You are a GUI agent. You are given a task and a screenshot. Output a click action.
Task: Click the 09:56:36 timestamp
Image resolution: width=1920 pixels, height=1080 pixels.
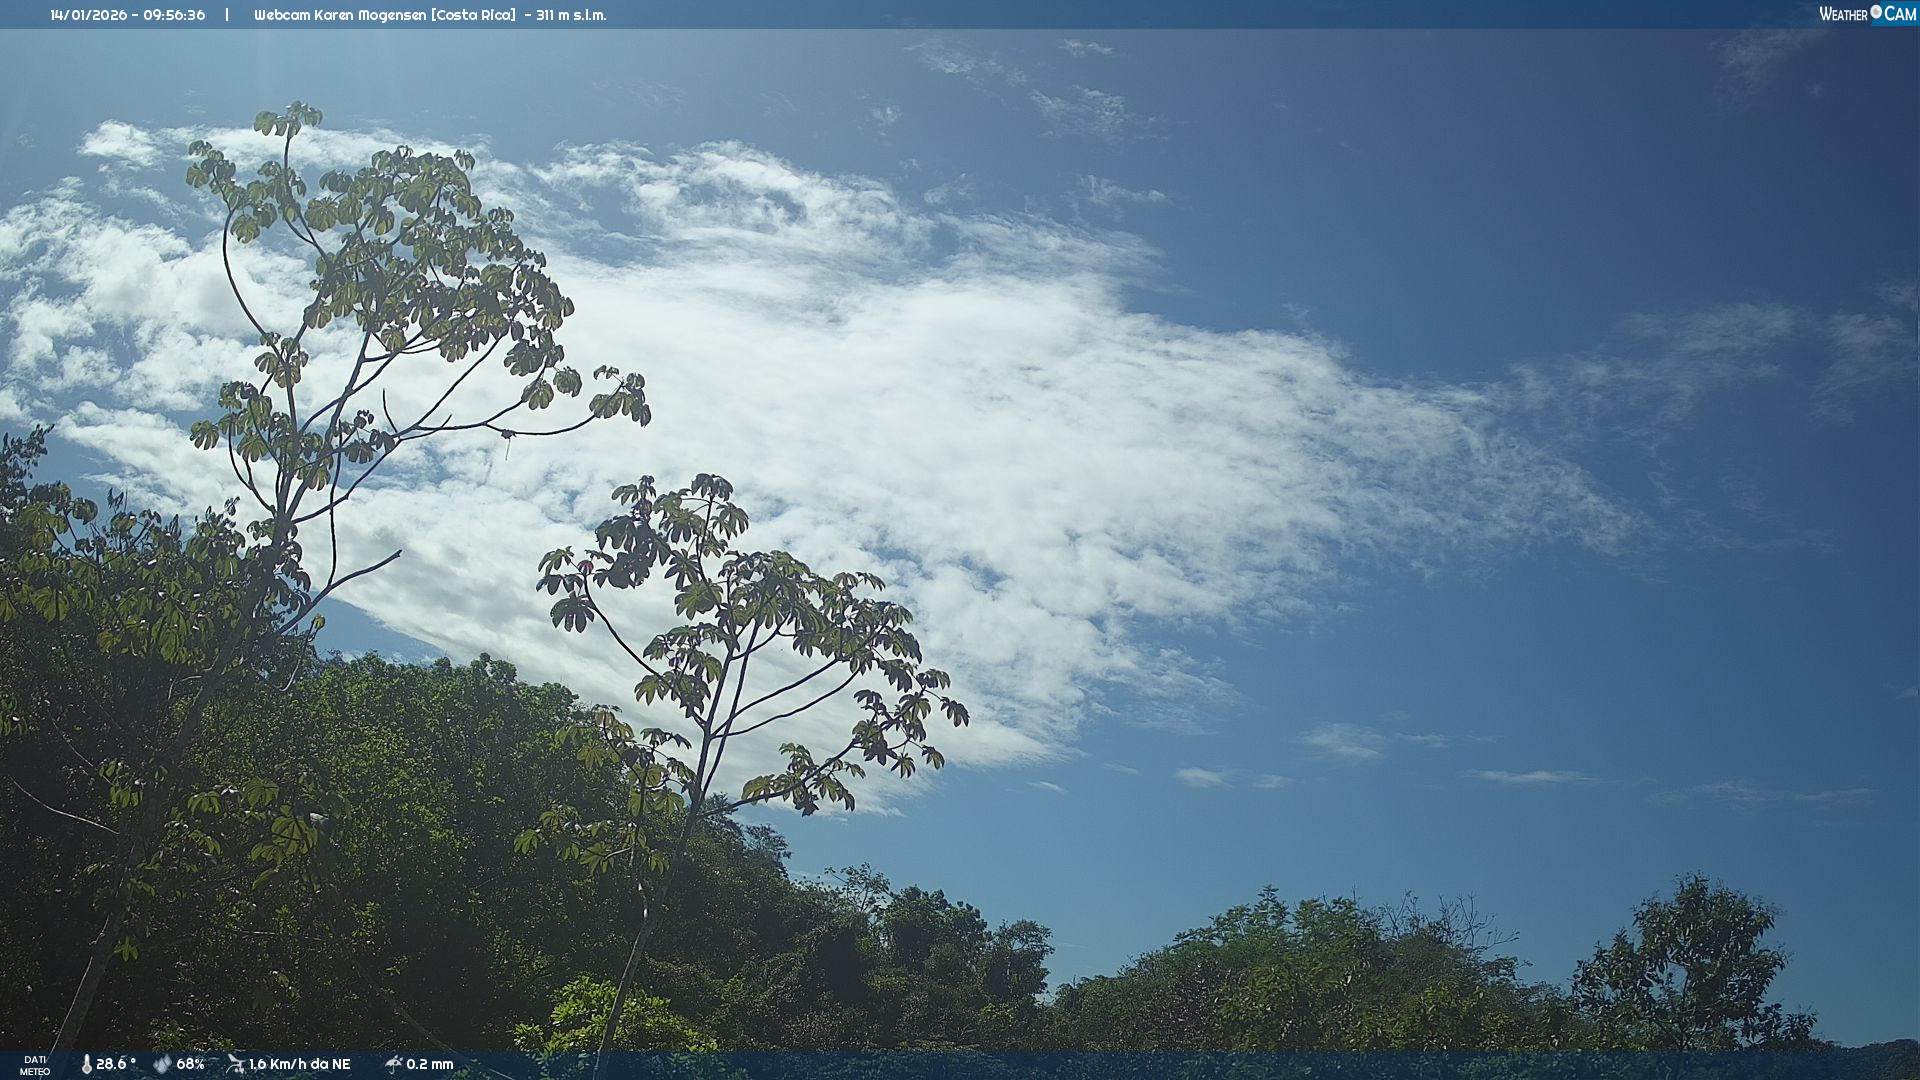pos(174,15)
